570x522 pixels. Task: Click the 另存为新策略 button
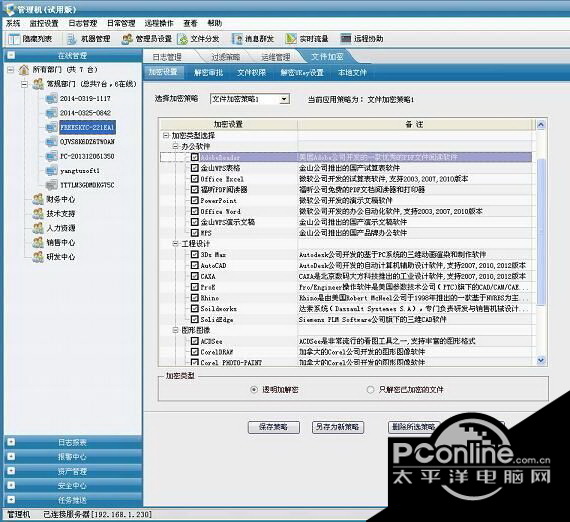tap(338, 427)
